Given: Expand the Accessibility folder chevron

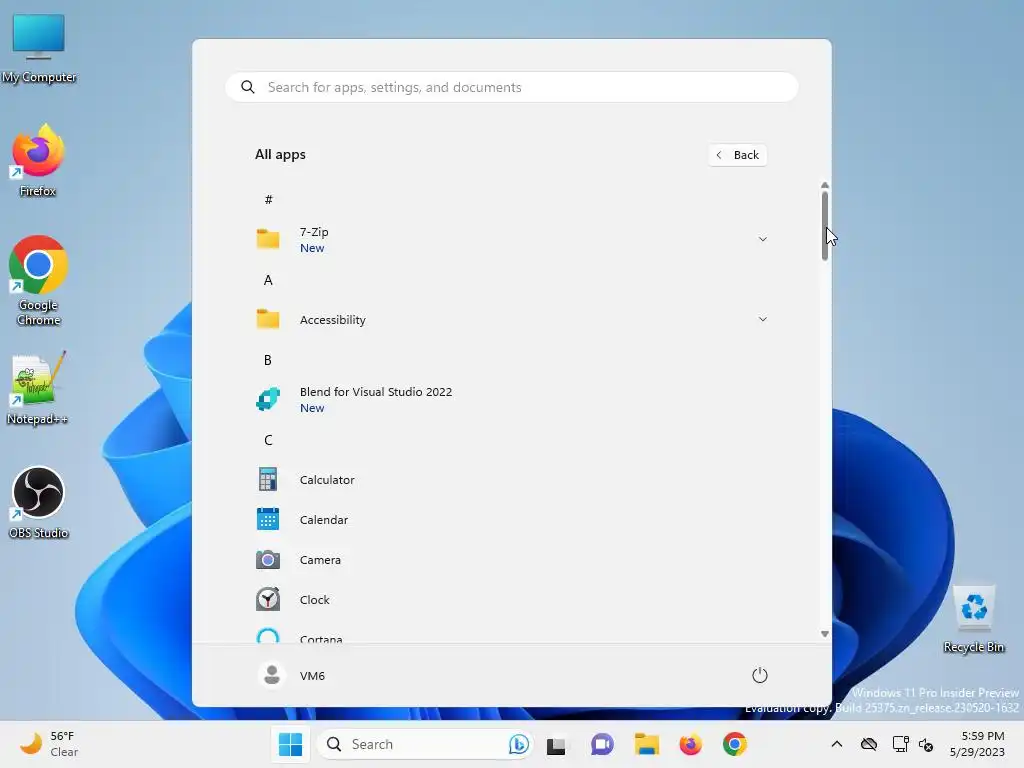Looking at the screenshot, I should (x=762, y=319).
